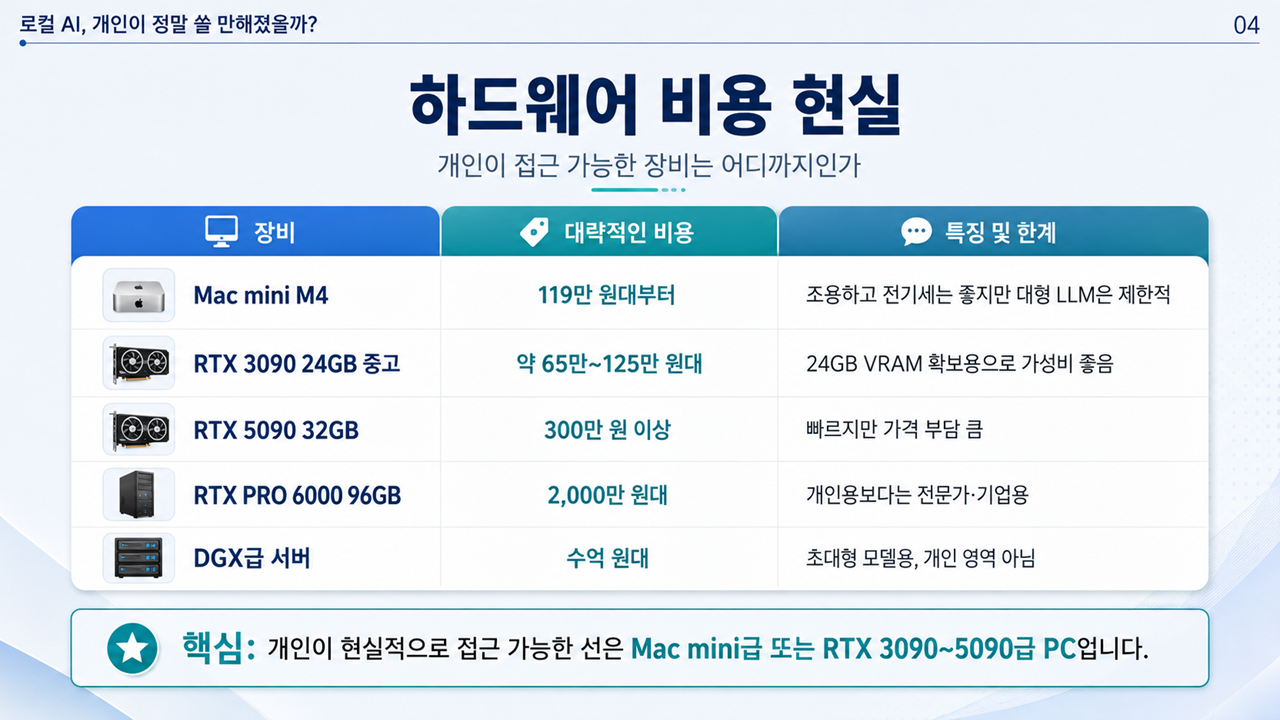Click the price tag icon beside 대략적인 비용
Image resolution: width=1280 pixels, height=720 pixels.
click(535, 232)
